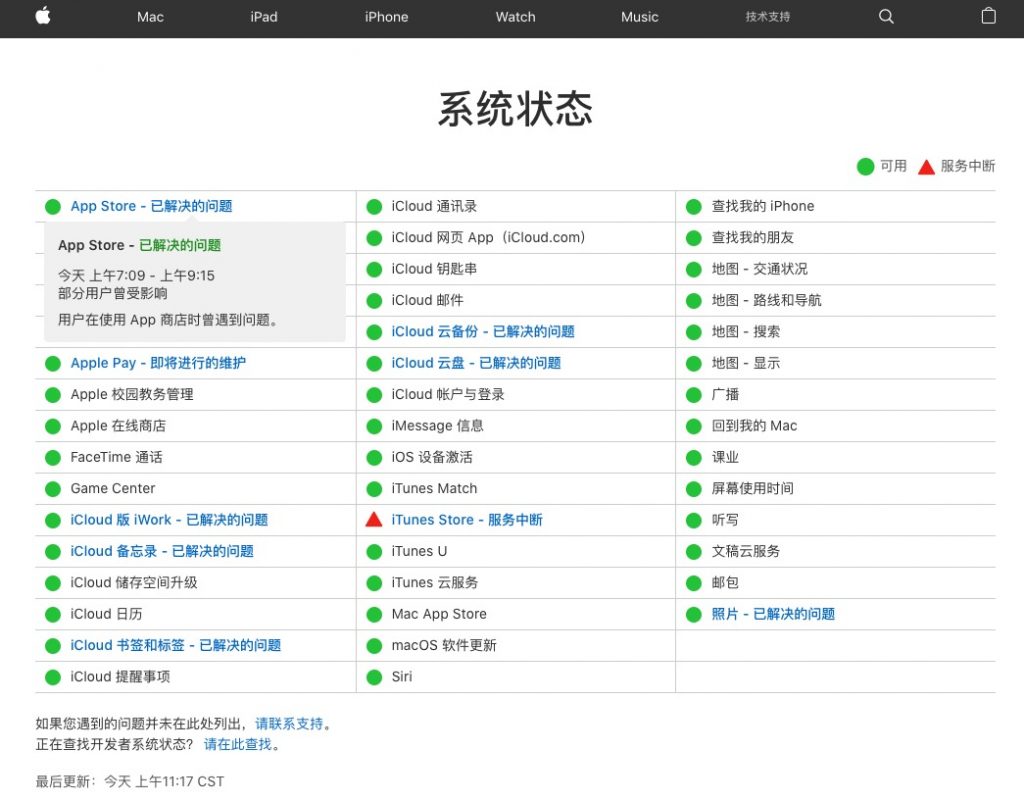1024x801 pixels.
Task: Click the green dot beside 邮包
Action: [x=694, y=583]
